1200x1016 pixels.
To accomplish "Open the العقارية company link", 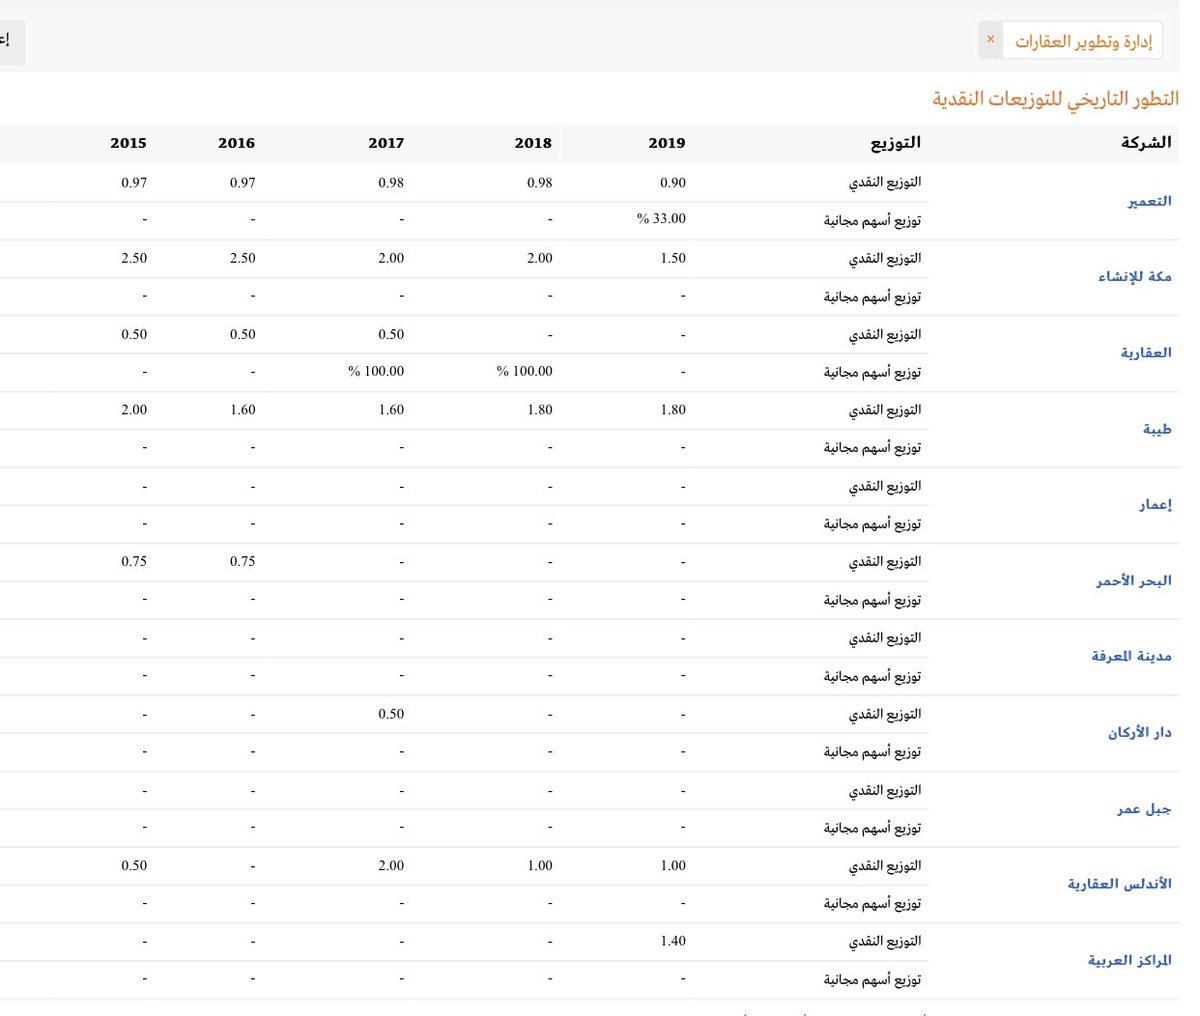I will 1146,353.
